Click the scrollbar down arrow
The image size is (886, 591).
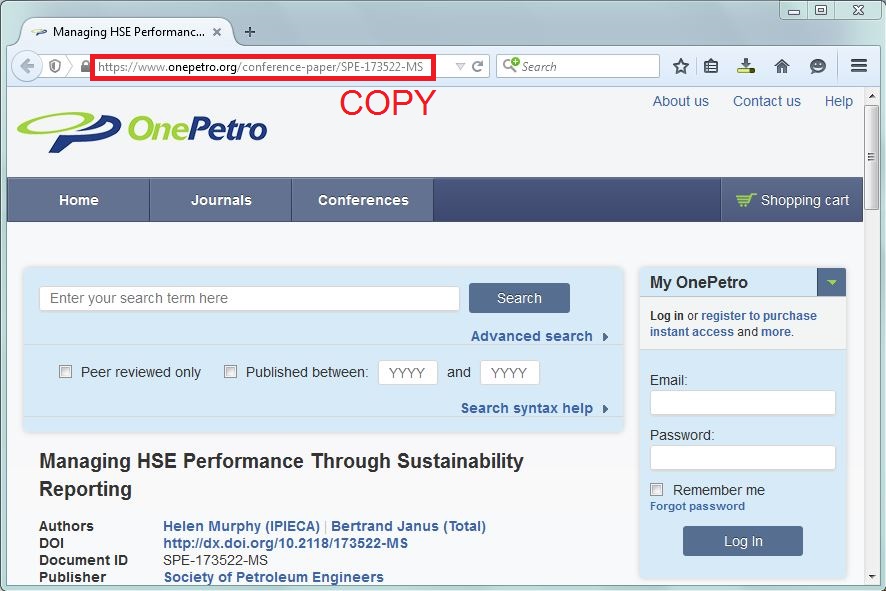(871, 576)
